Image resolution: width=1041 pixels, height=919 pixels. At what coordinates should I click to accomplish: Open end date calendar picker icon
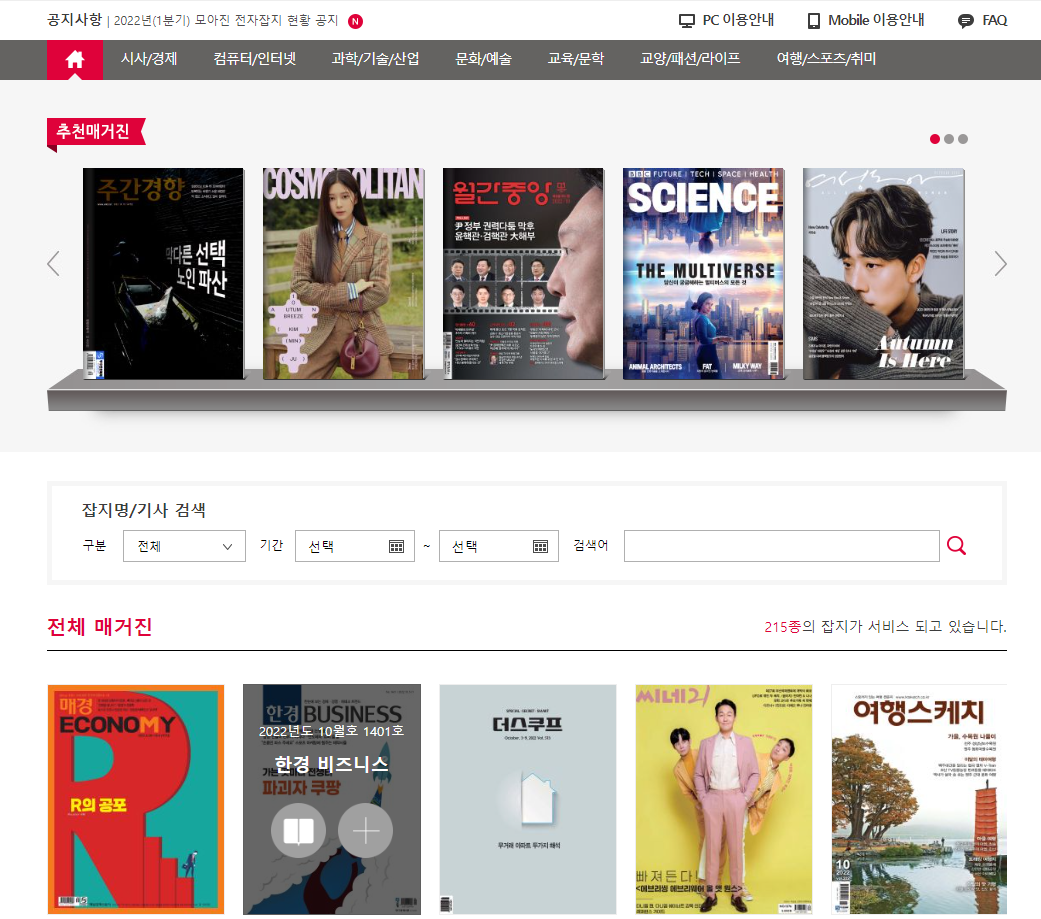pos(540,546)
